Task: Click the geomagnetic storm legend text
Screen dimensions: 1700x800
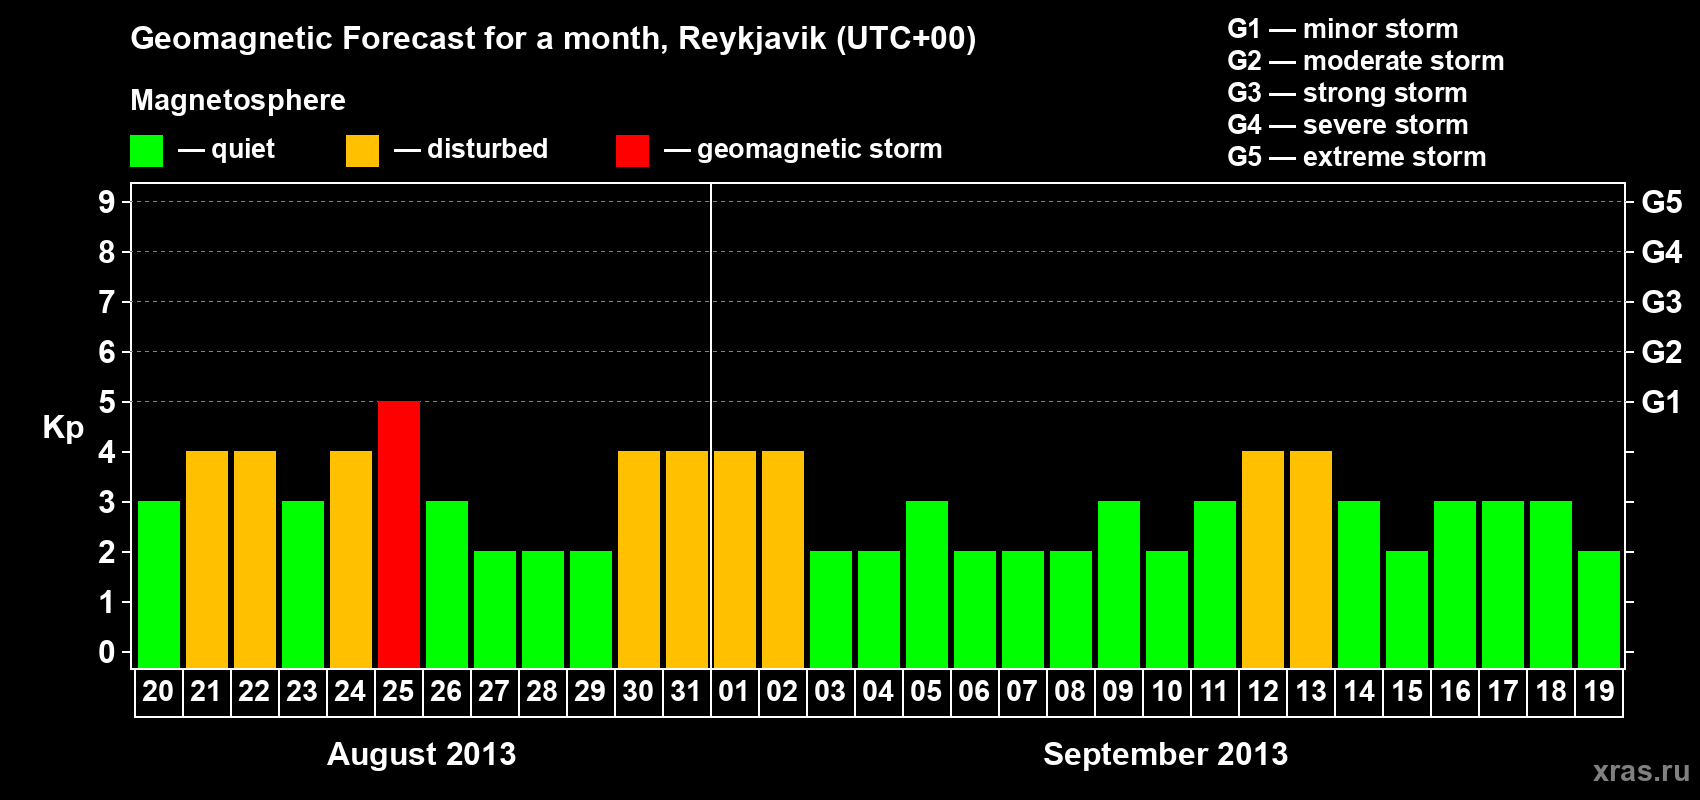Action: coord(820,150)
